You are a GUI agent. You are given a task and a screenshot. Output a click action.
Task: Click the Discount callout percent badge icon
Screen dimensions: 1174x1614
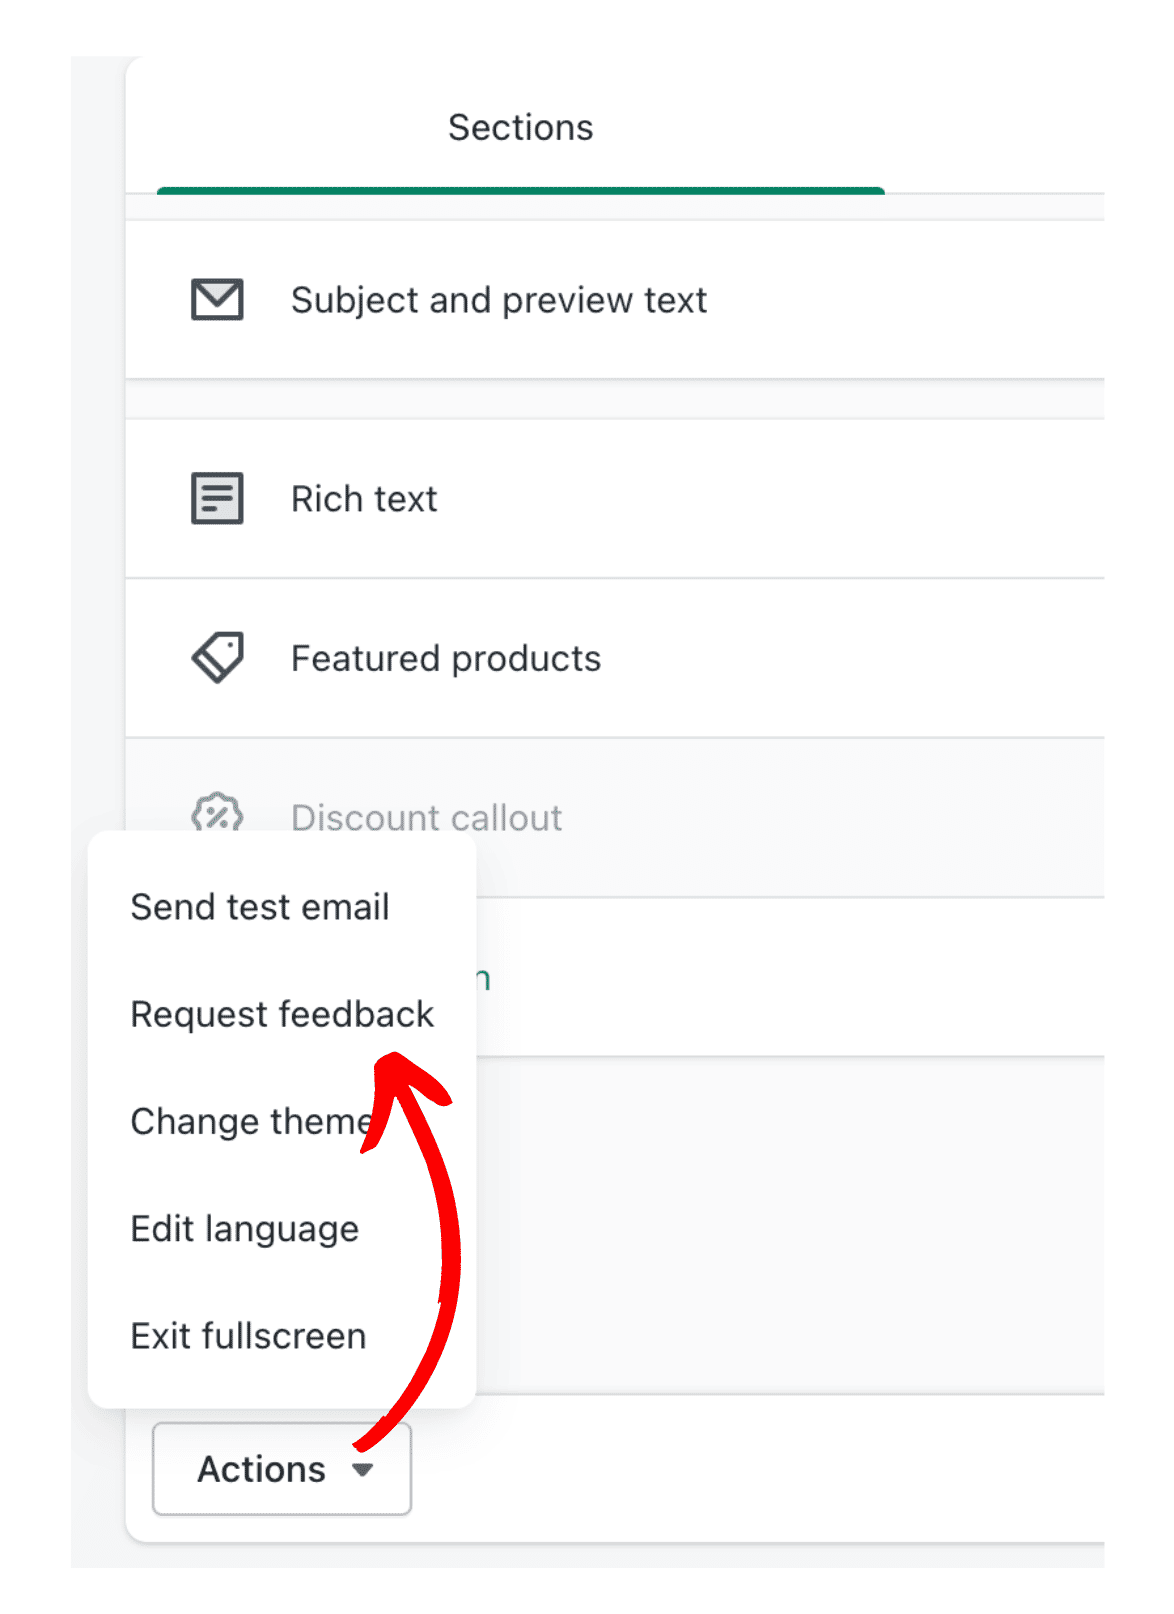(217, 812)
